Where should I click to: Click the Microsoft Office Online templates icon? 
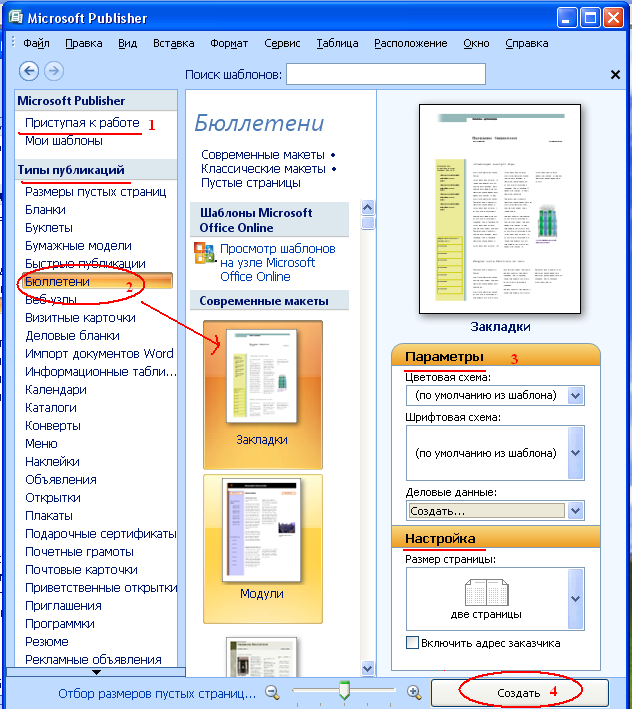pos(204,253)
